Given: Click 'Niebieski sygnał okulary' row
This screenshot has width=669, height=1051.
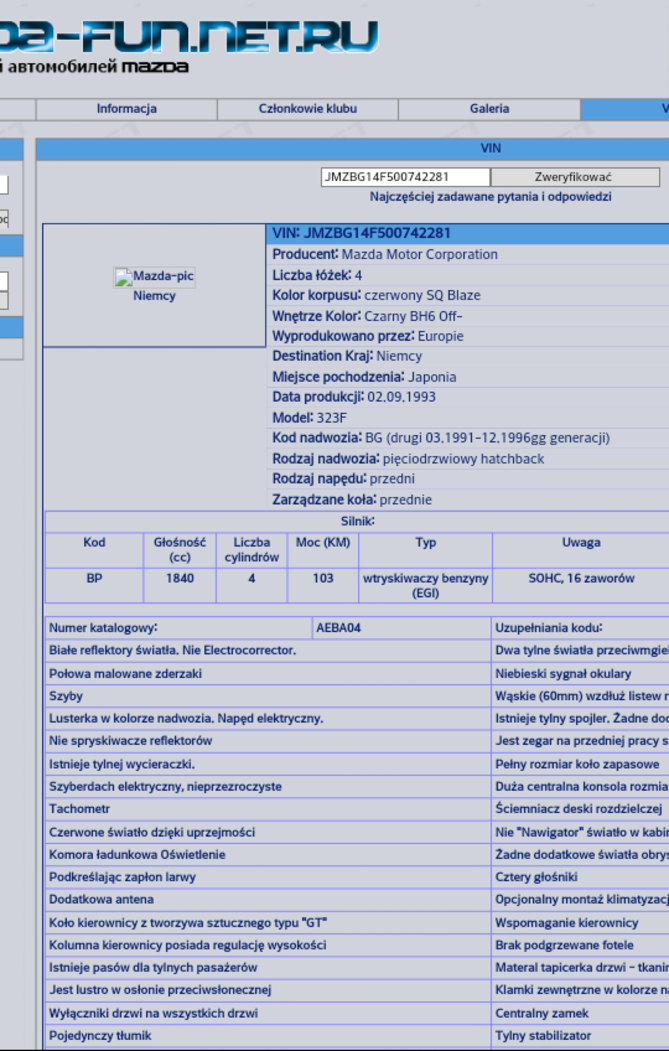Looking at the screenshot, I should 581,674.
